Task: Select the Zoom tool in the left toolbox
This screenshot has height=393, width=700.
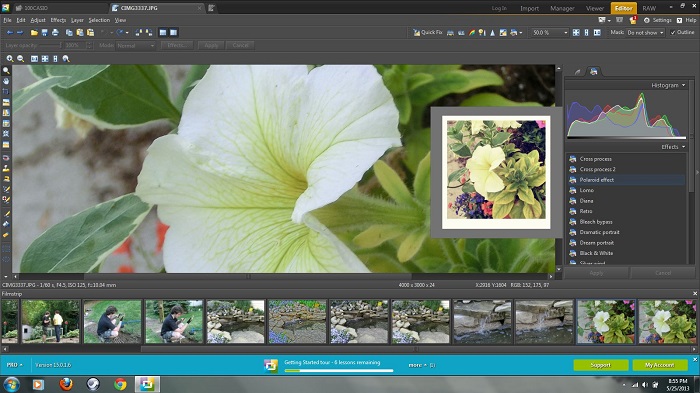Action: pyautogui.click(x=6, y=71)
